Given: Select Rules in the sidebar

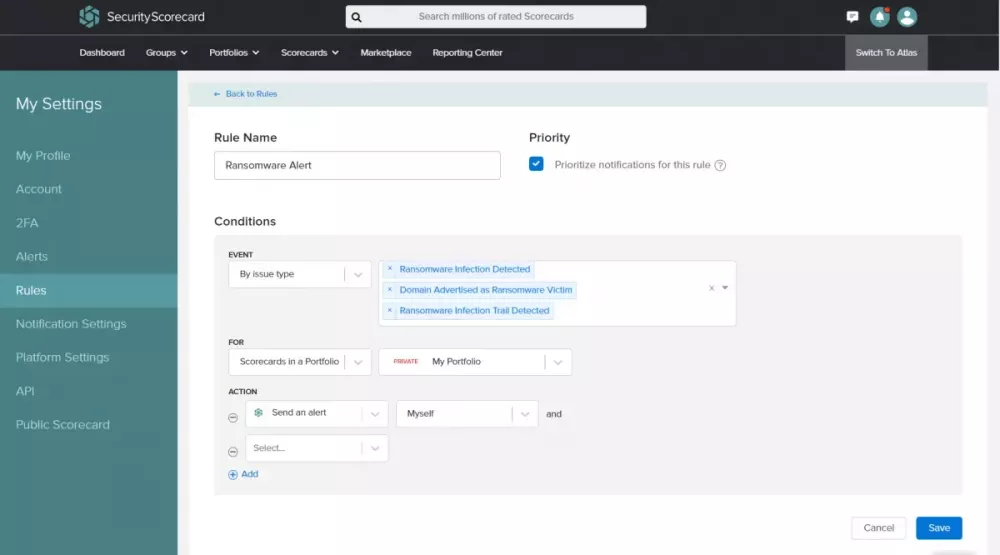Looking at the screenshot, I should point(89,290).
